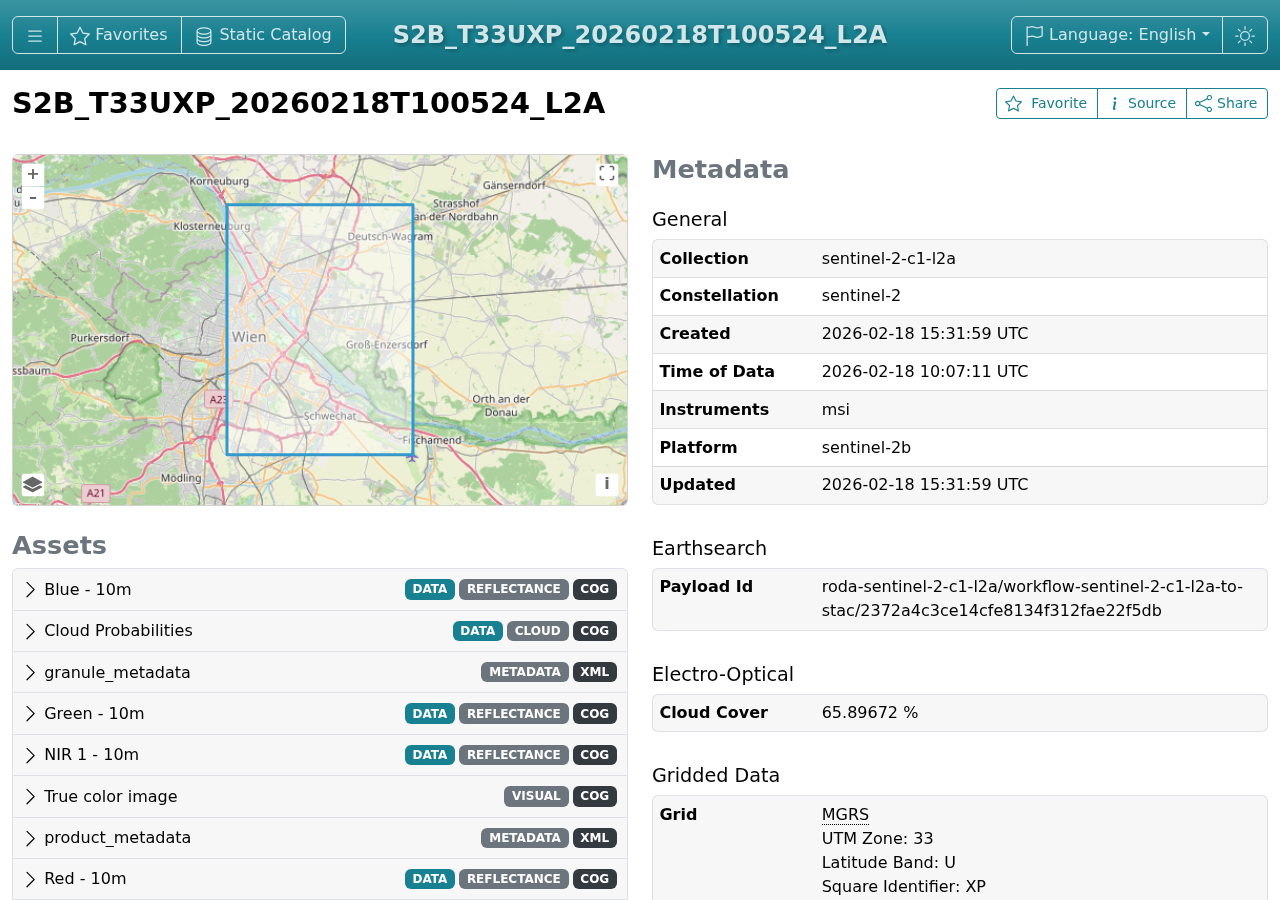
Task: Click the CLOUD badge on Cloud Probabilities
Action: [538, 631]
